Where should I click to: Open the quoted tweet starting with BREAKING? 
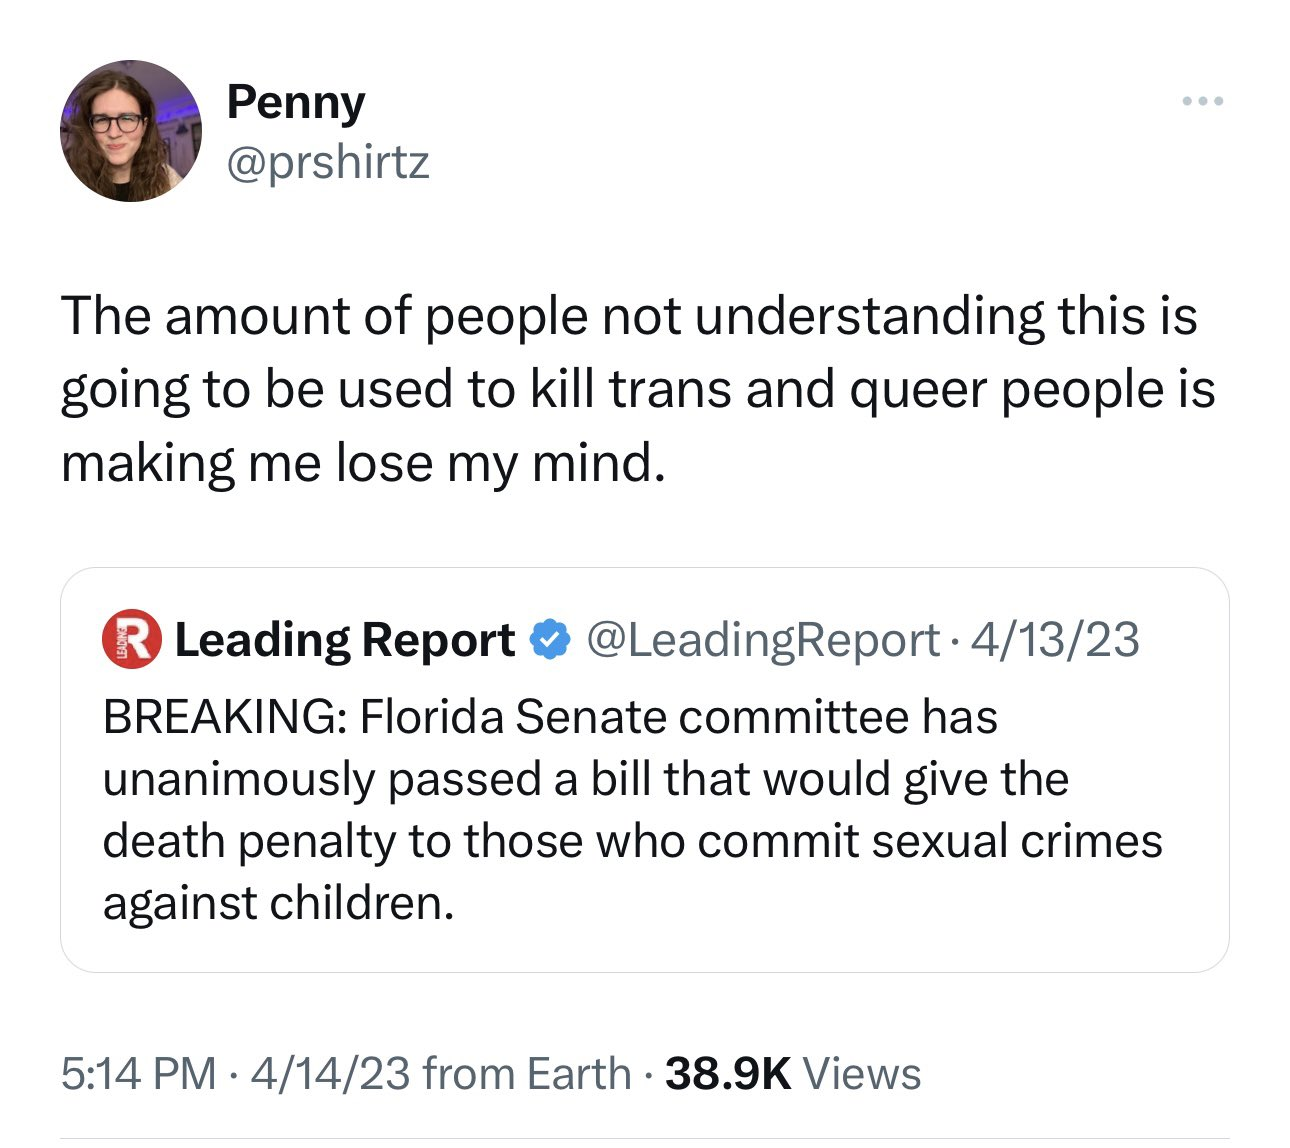point(645,770)
